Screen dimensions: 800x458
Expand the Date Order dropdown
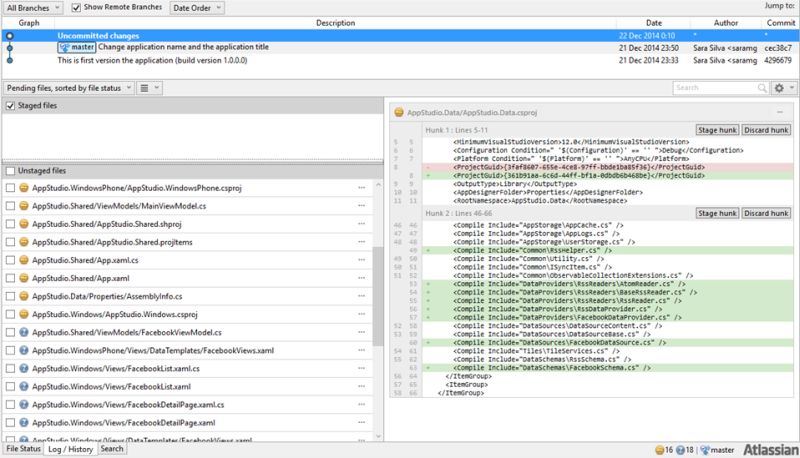coord(197,8)
